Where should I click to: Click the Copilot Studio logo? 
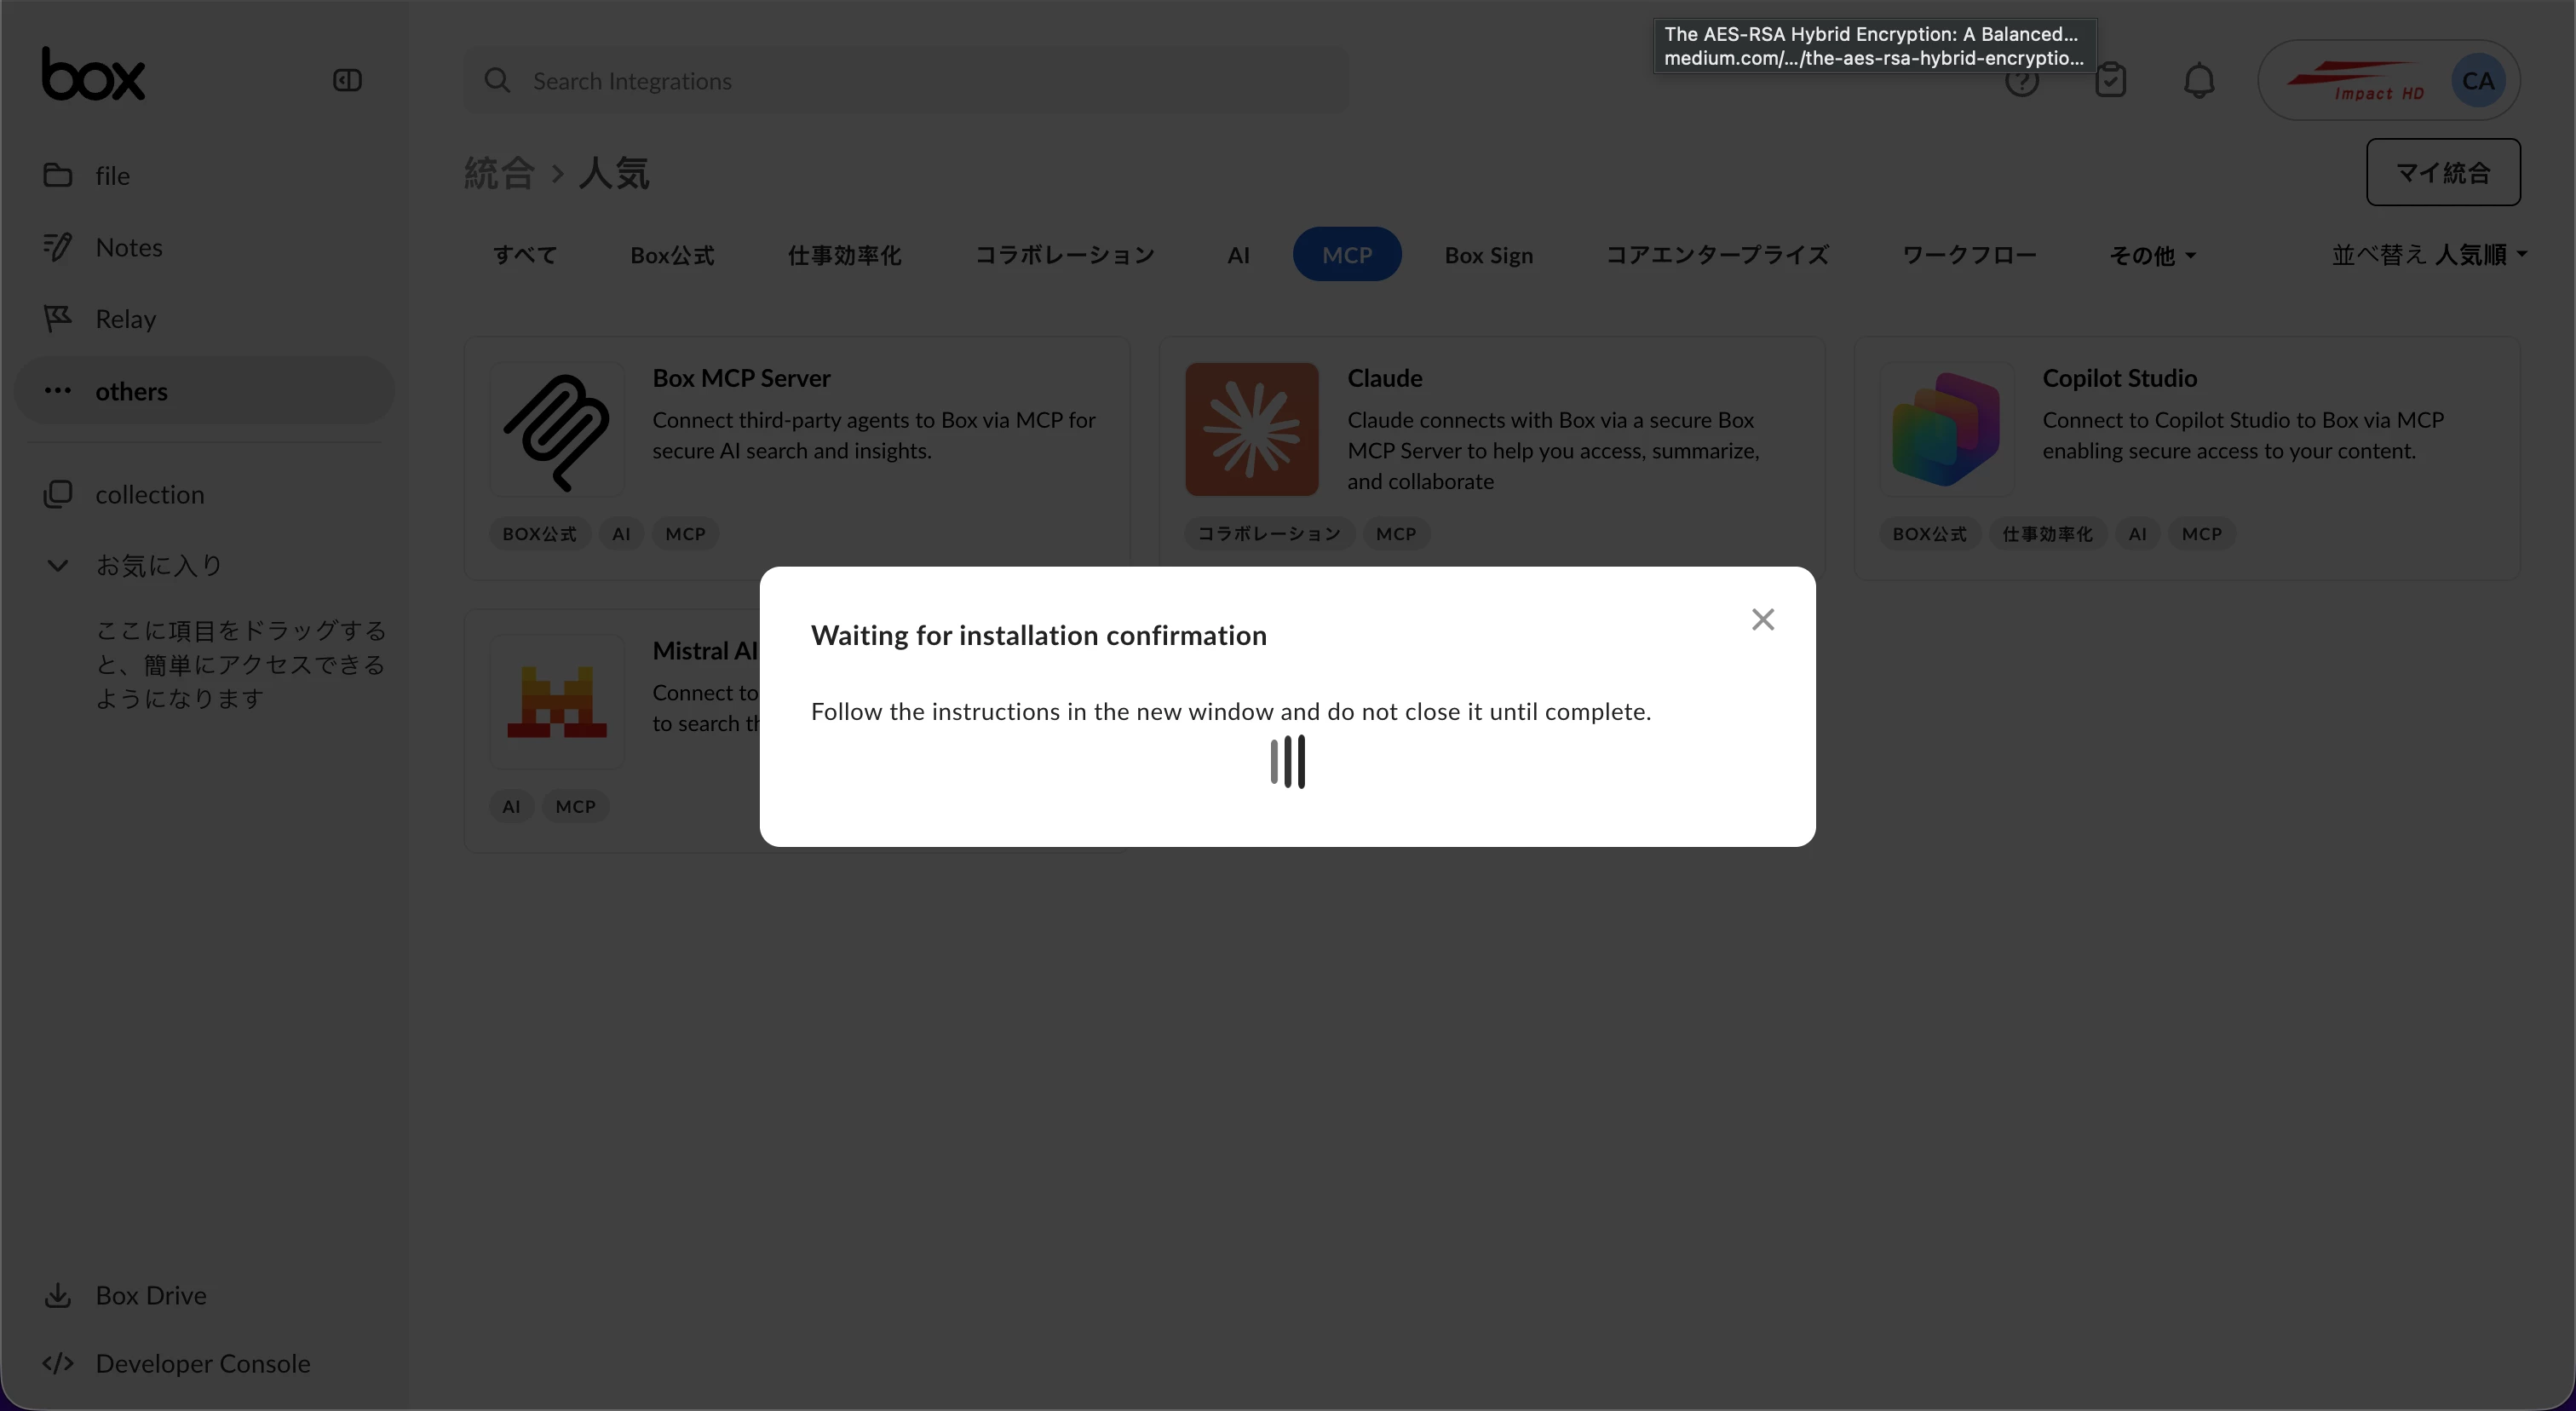point(1946,430)
